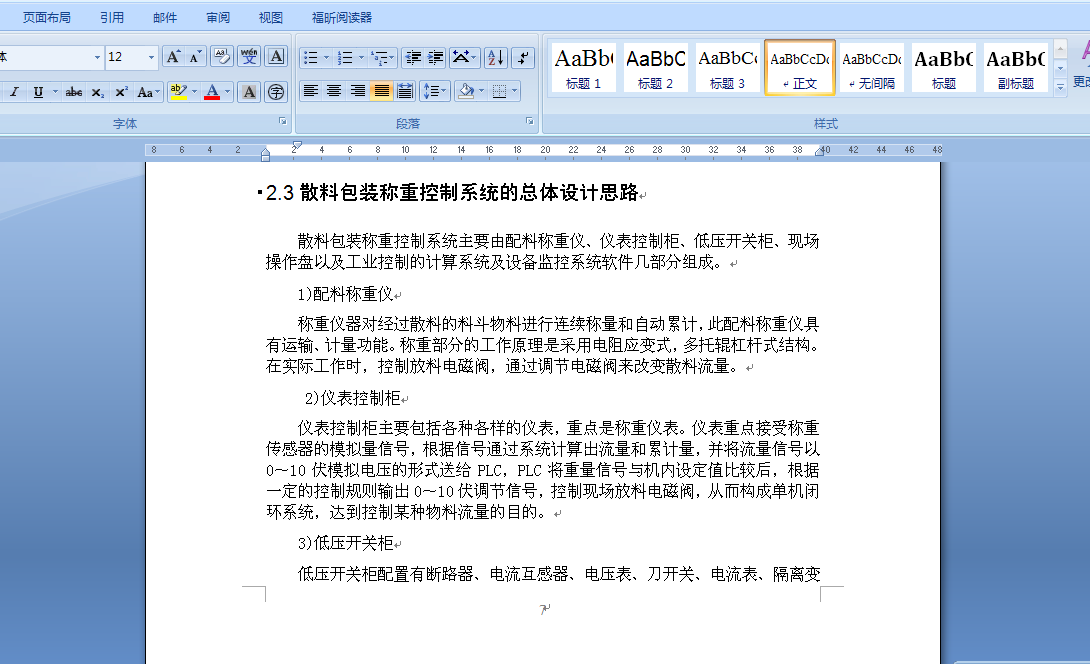This screenshot has width=1090, height=664.
Task: Click the first-line indent ruler marker
Action: pos(297,145)
